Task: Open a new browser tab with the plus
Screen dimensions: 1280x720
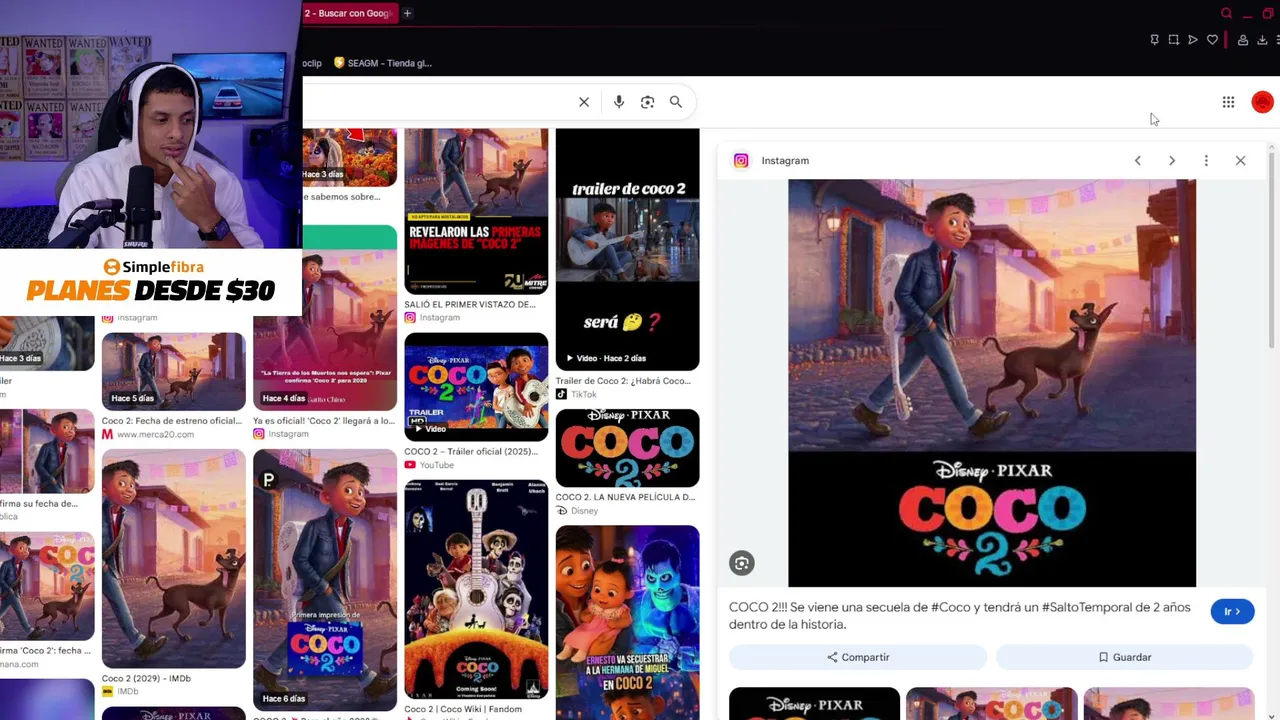Action: 407,13
